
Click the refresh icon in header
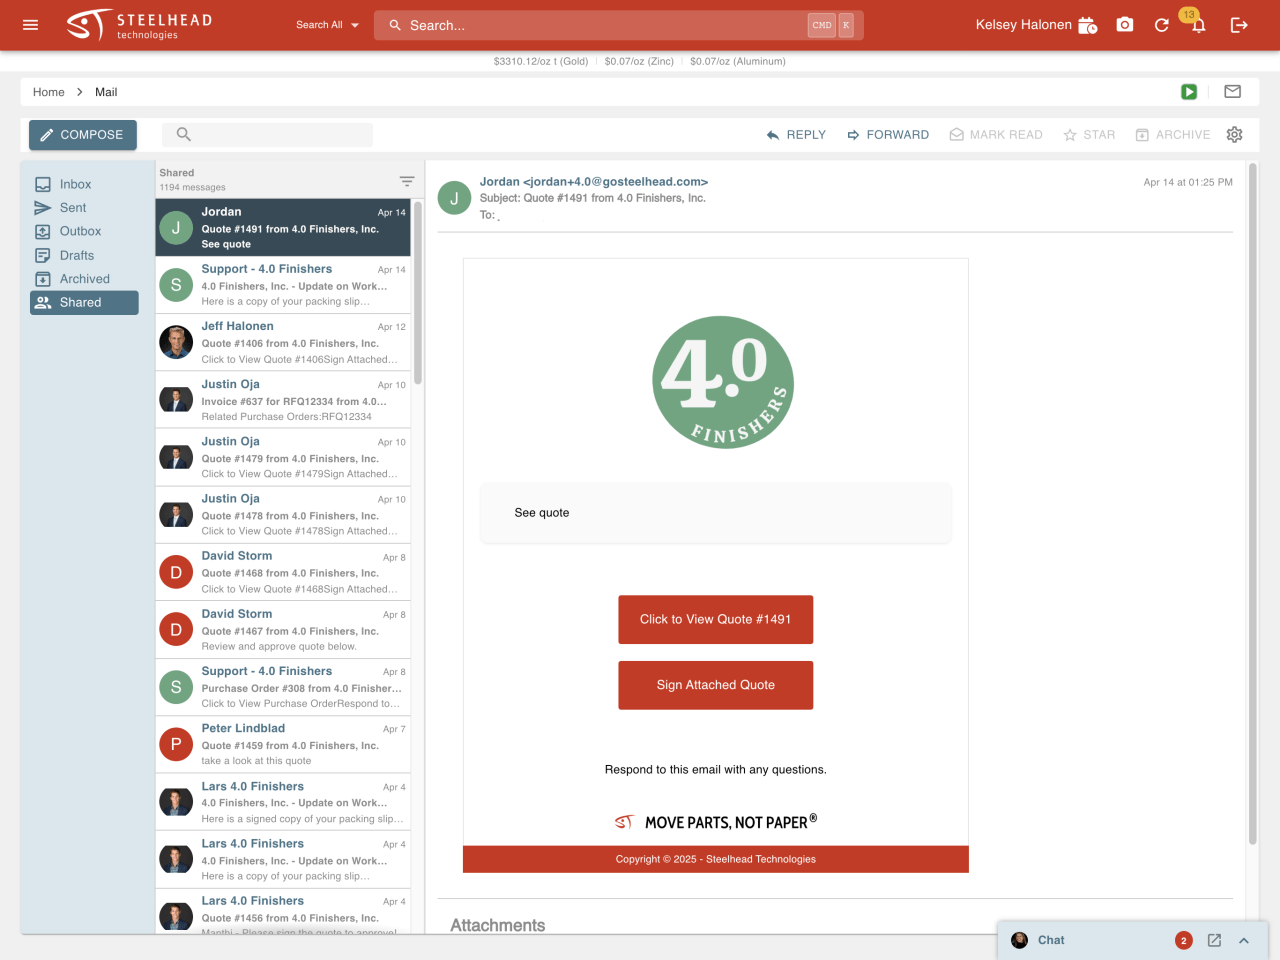[x=1161, y=25]
